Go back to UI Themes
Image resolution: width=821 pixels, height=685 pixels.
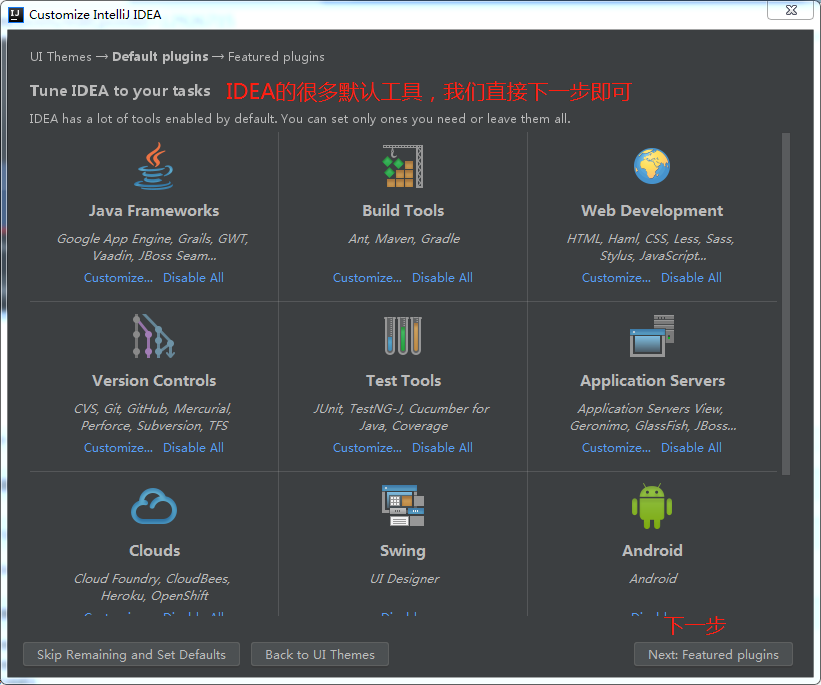pyautogui.click(x=320, y=654)
